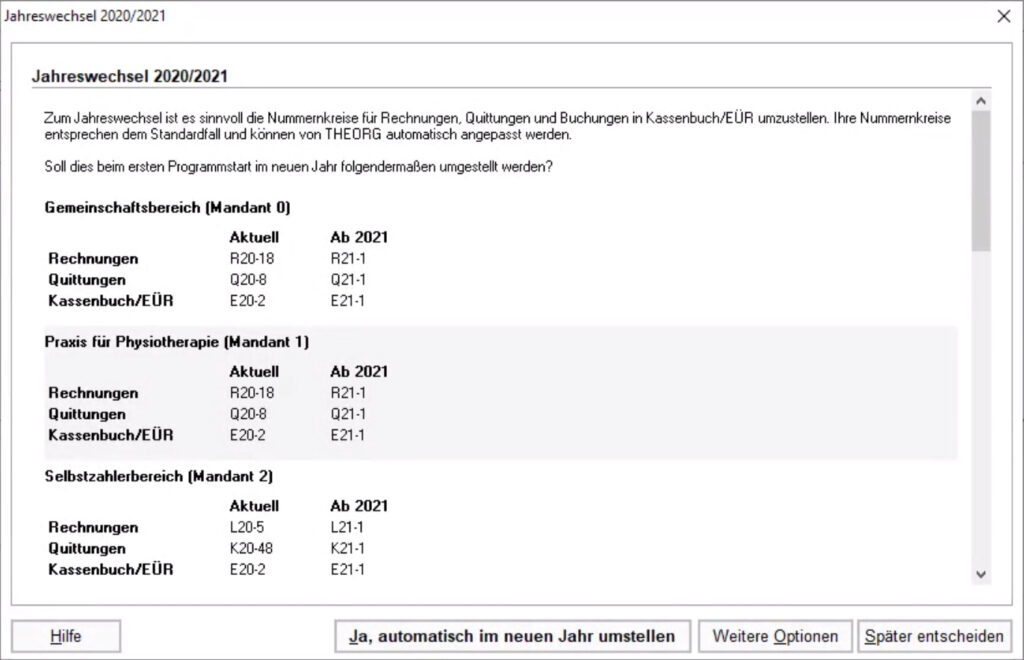This screenshot has width=1024, height=660.
Task: Click the empty scrollbar track below the thumb
Action: (980, 400)
